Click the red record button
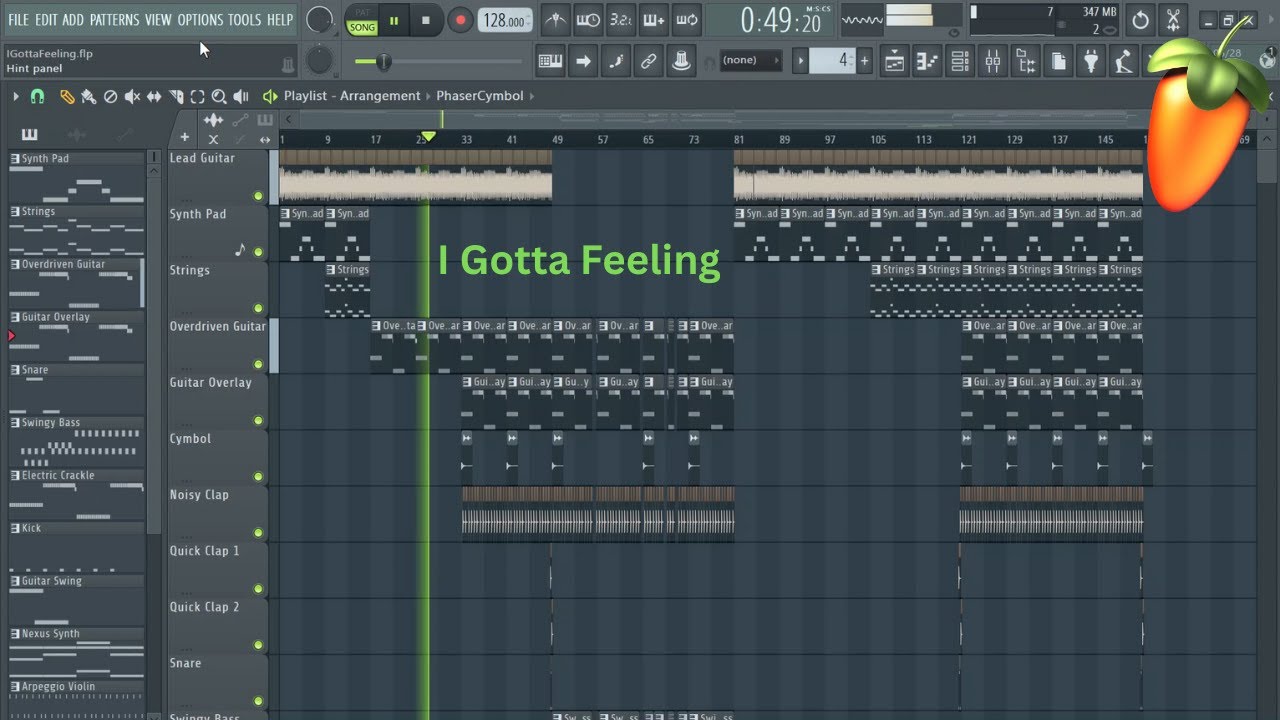The height and width of the screenshot is (720, 1280). [x=460, y=20]
